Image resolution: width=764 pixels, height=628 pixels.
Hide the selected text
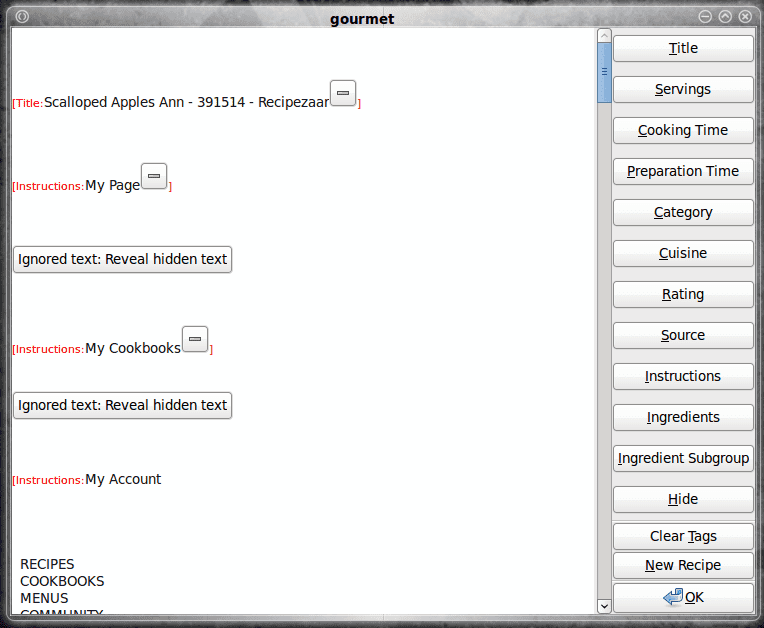(x=683, y=499)
